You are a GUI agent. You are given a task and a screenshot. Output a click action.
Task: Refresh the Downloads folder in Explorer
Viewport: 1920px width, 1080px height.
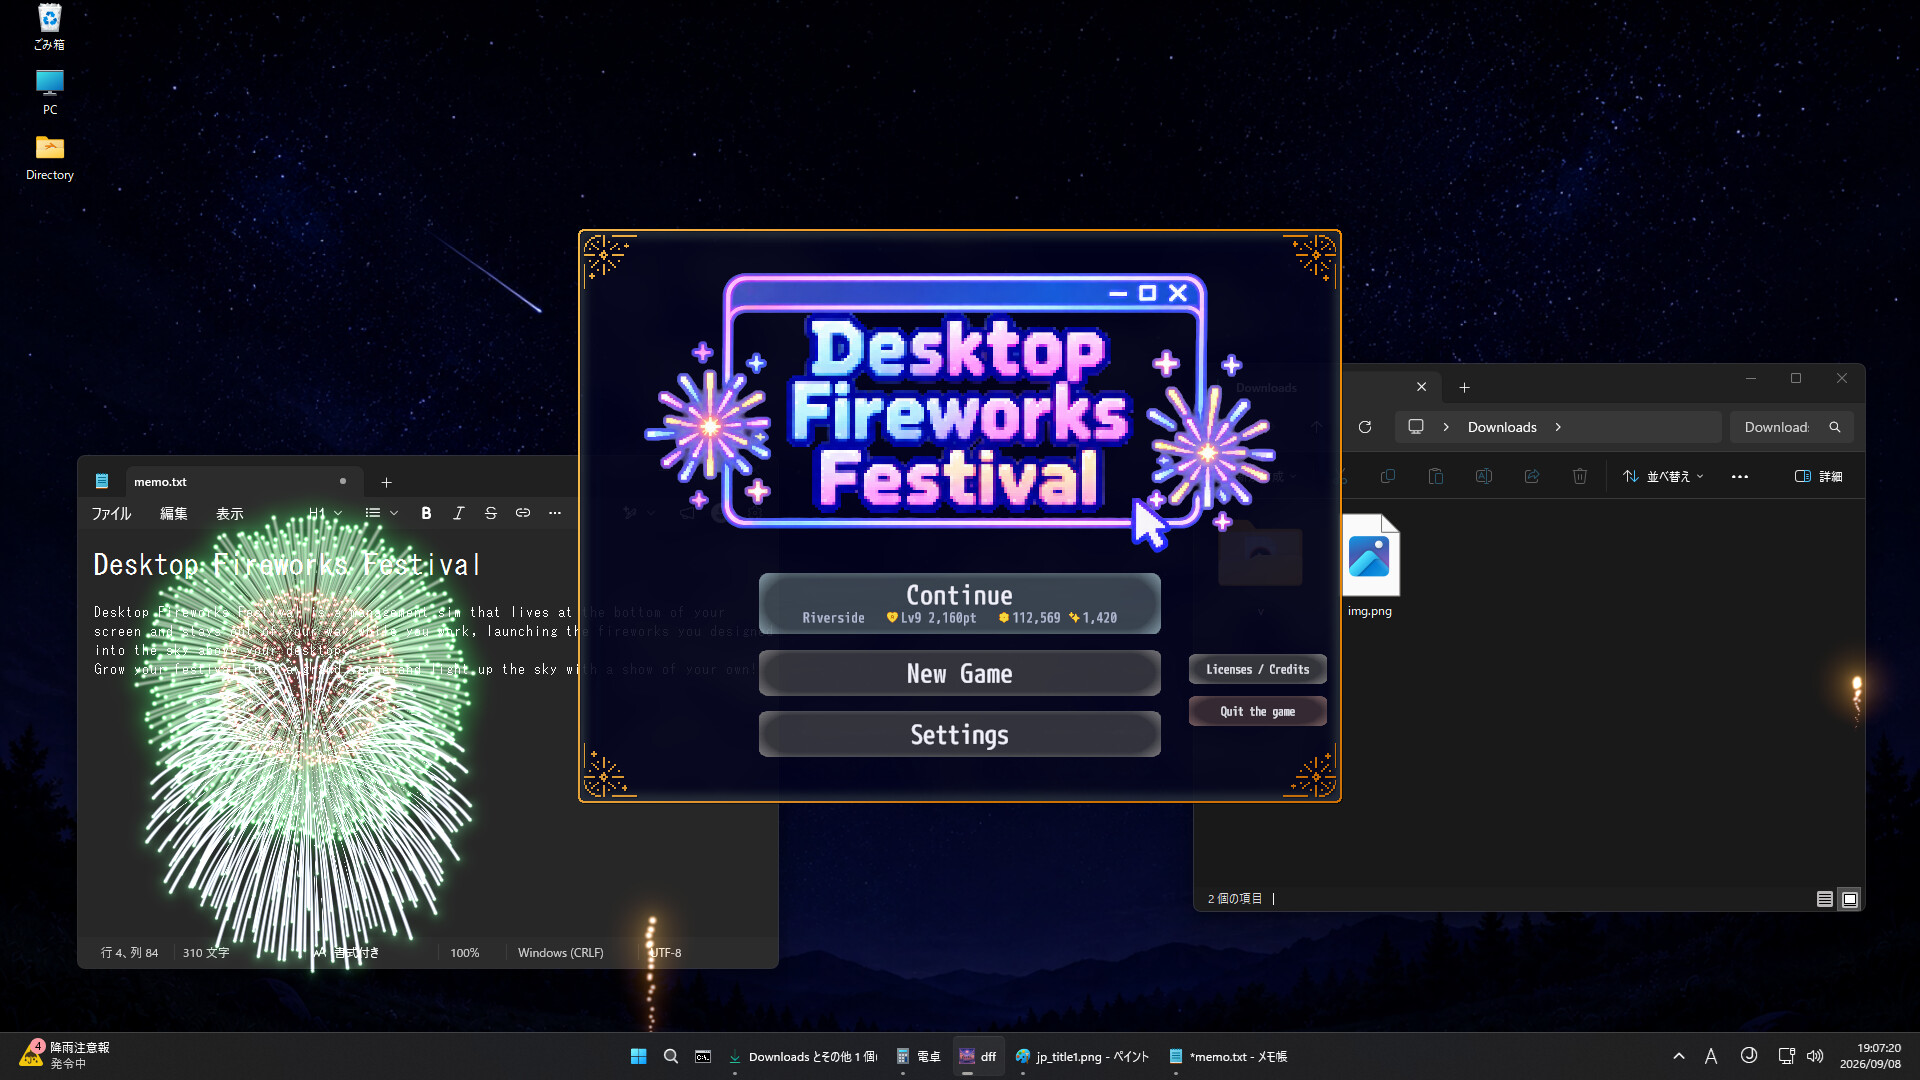coord(1364,427)
